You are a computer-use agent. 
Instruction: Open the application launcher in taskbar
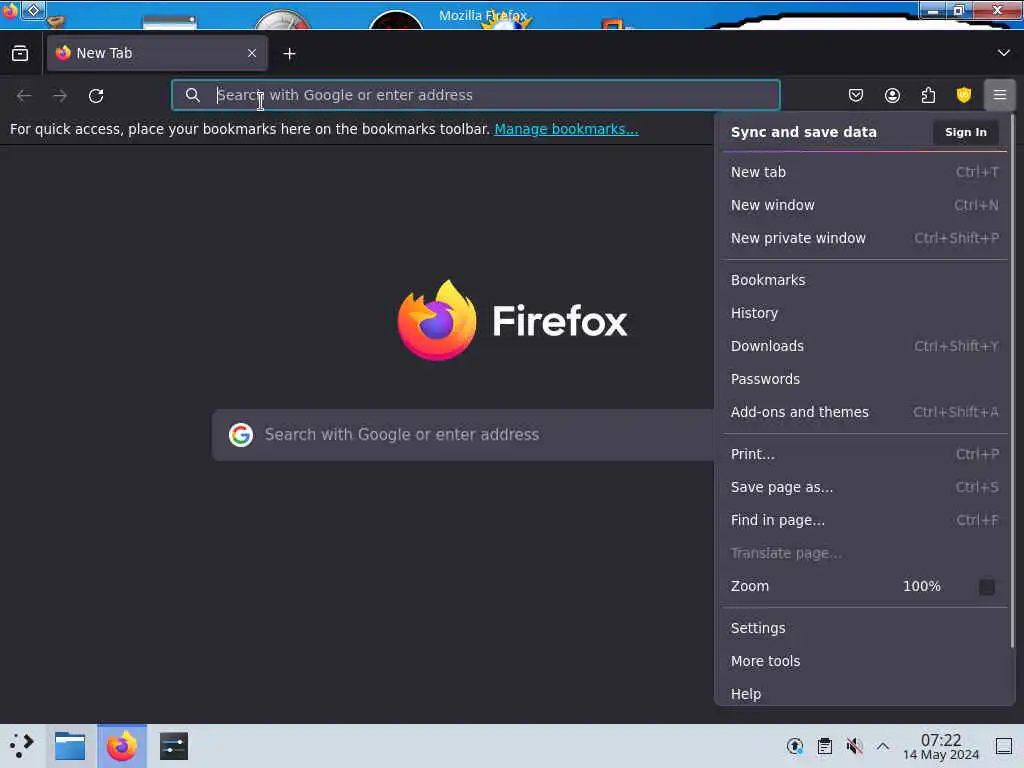tap(22, 746)
